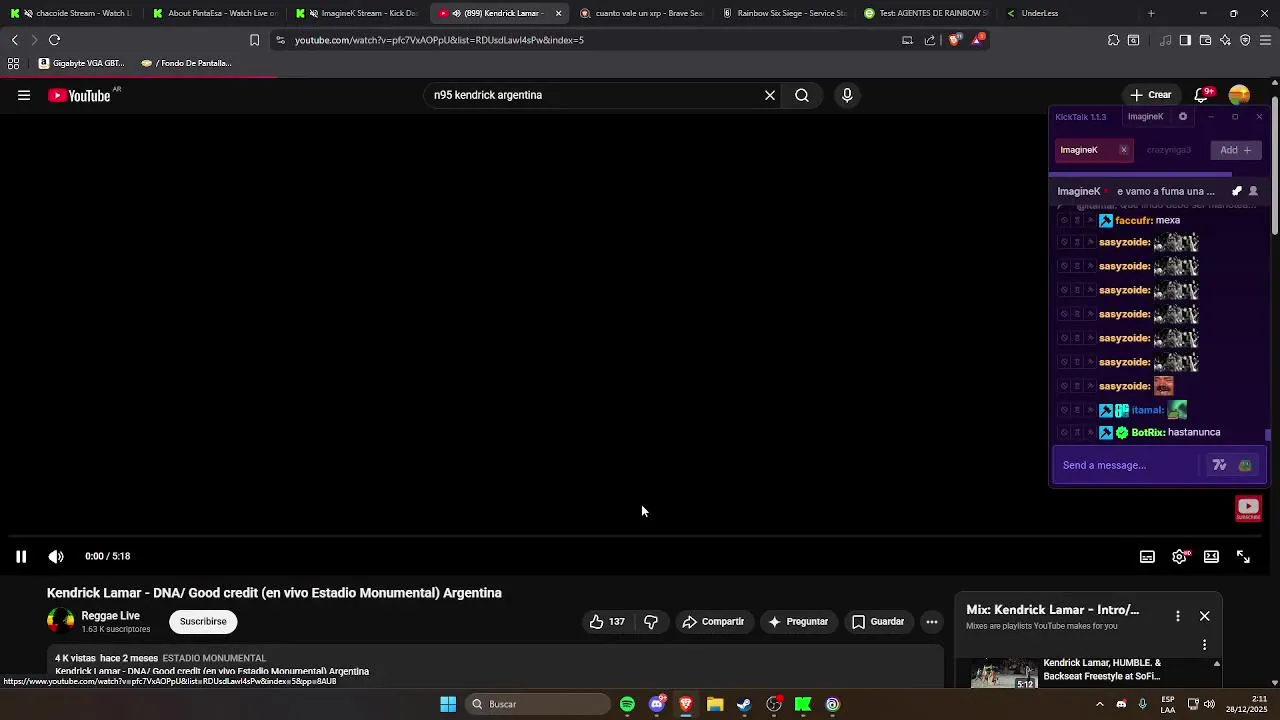This screenshot has height=720, width=1280.
Task: Open Brave Rewards triangle icon
Action: click(x=977, y=40)
